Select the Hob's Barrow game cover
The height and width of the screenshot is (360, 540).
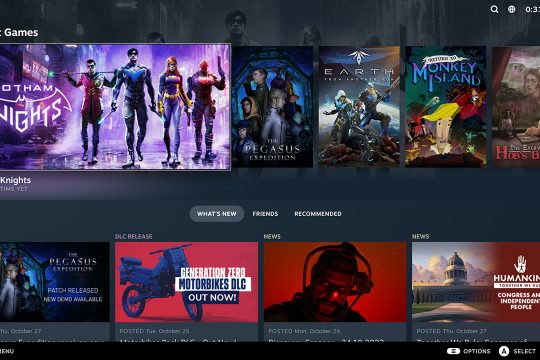click(x=516, y=107)
